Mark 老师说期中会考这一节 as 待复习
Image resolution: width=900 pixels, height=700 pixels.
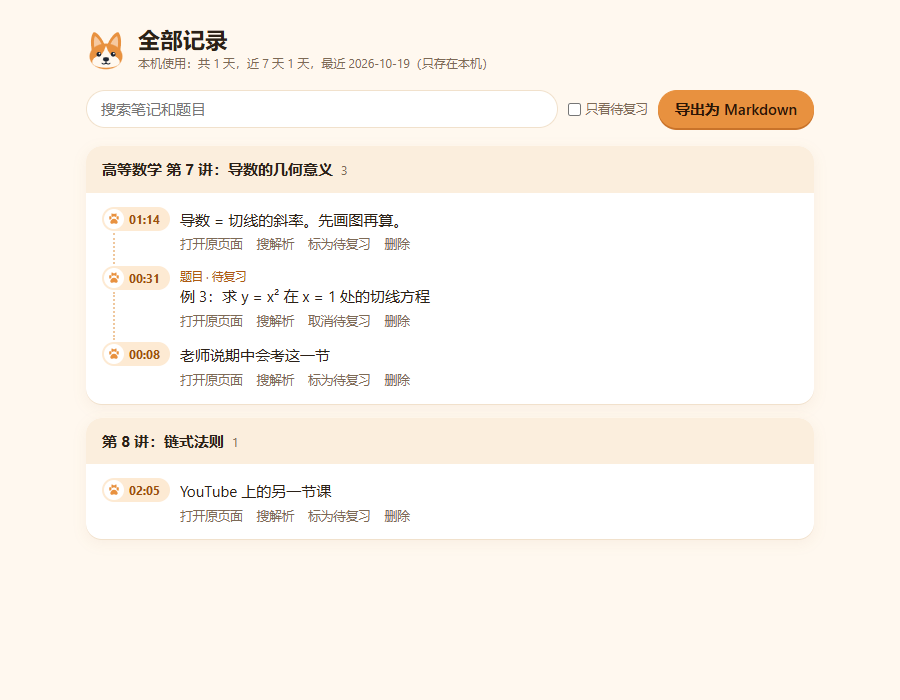click(x=339, y=380)
